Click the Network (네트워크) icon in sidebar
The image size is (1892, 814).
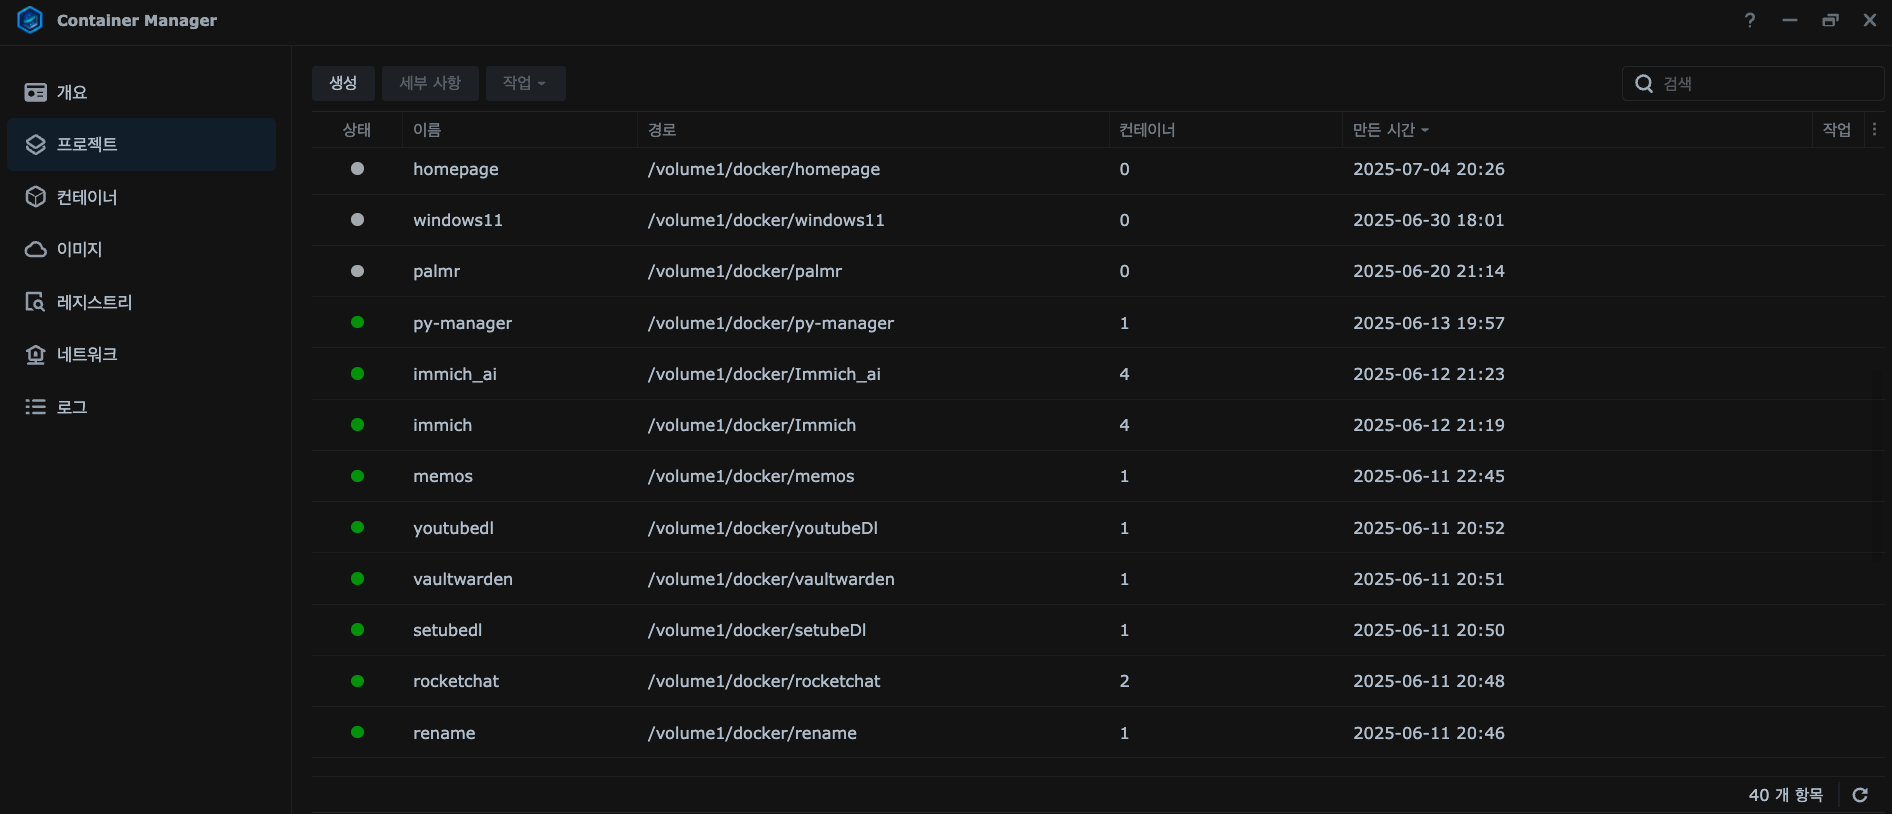[x=36, y=355]
